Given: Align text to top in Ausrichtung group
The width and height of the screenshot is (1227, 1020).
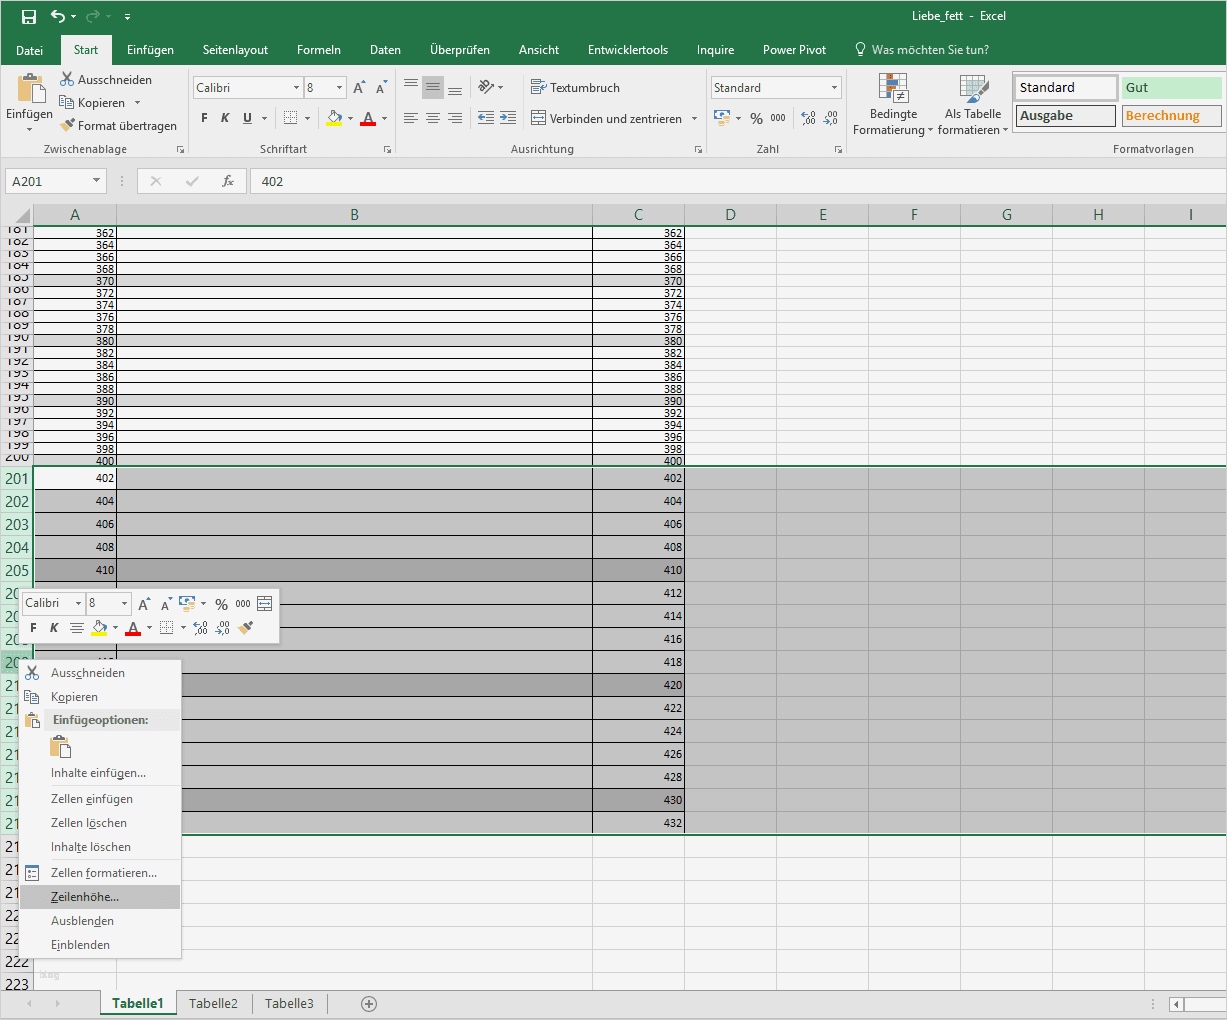Looking at the screenshot, I should 411,88.
